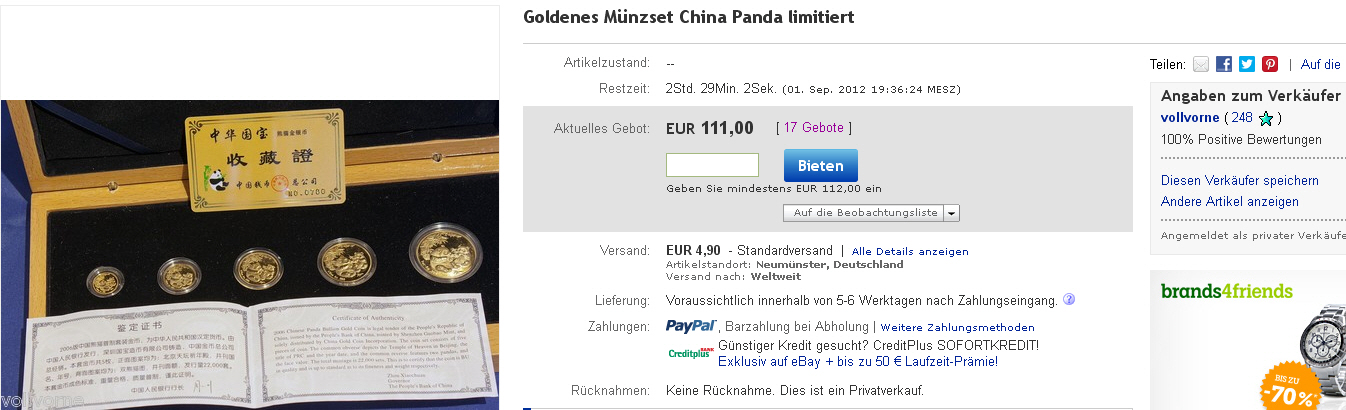Screen dimensions: 1346x410
Task: Share the listing on Pinterest
Action: 1270,64
